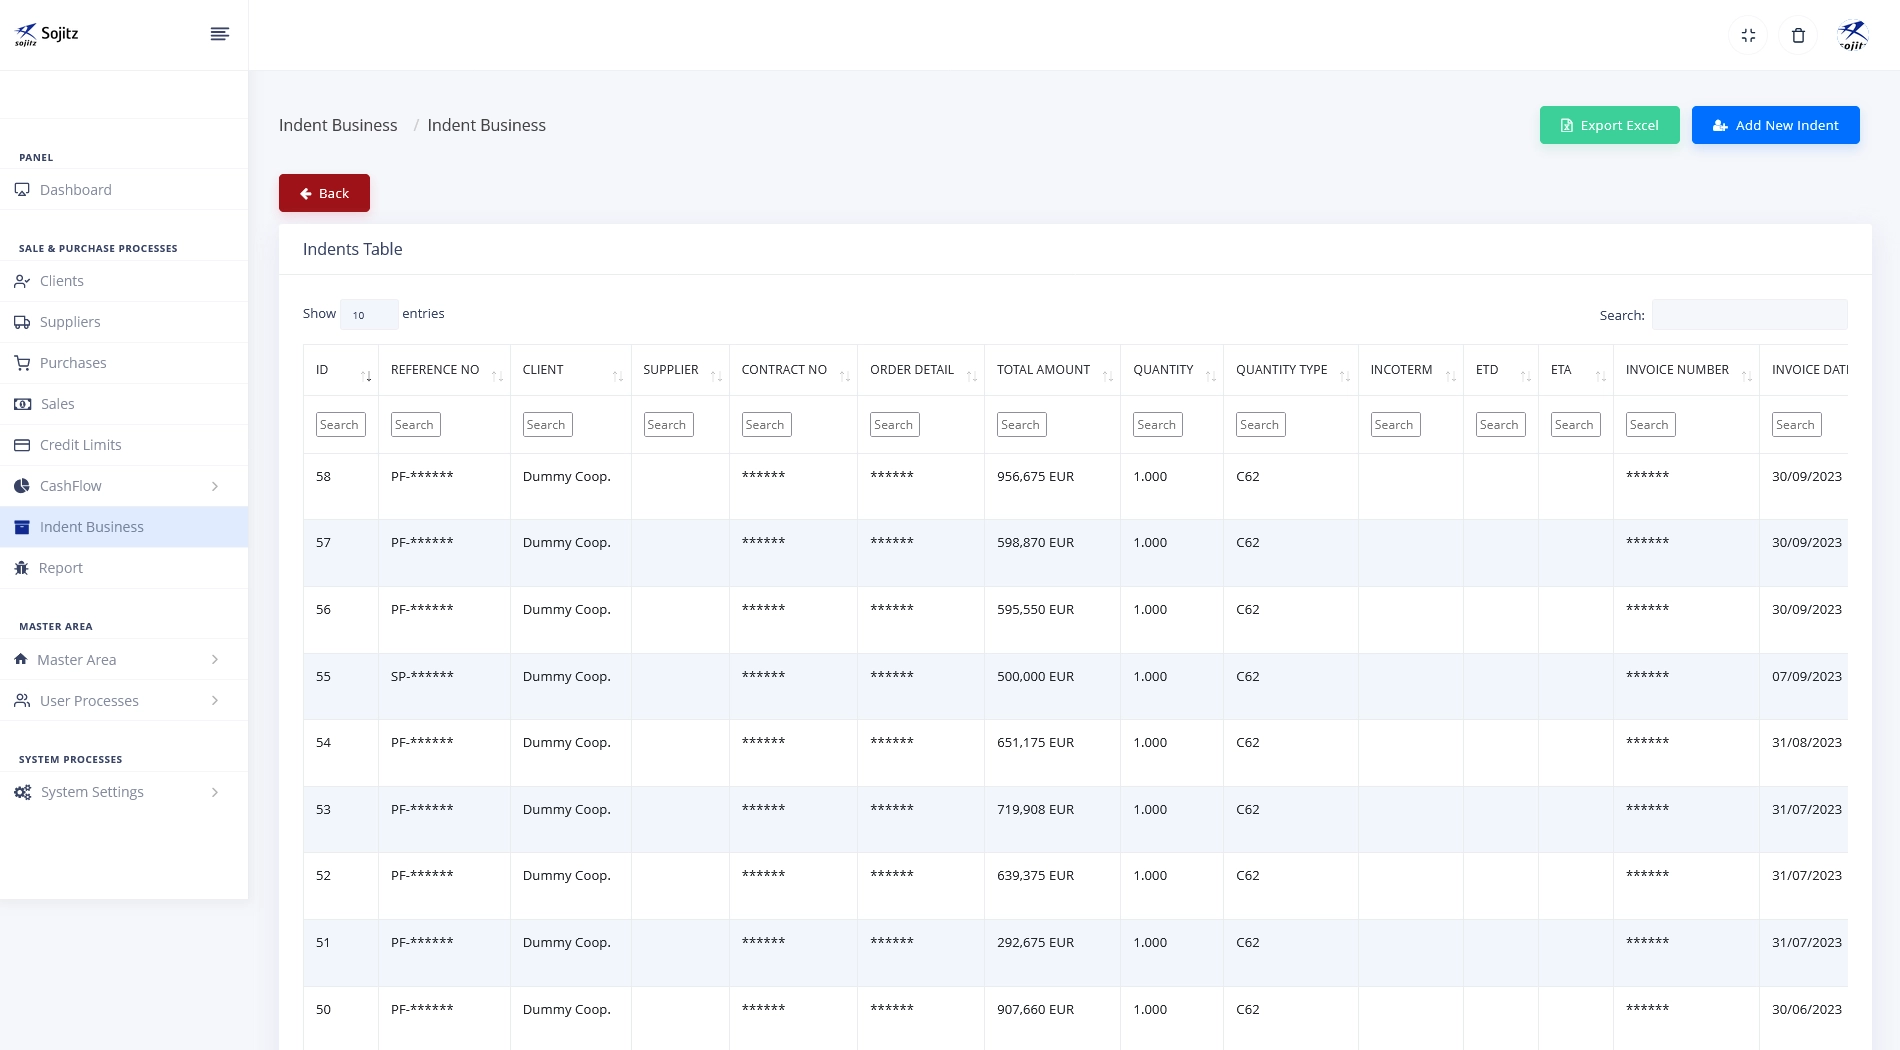Go to Clients in sidebar
Viewport: 1900px width, 1050px height.
pyautogui.click(x=124, y=281)
